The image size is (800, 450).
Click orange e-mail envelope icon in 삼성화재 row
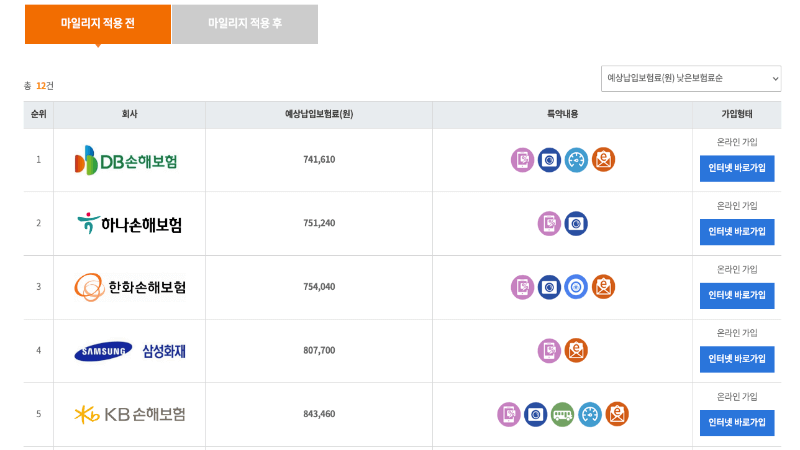(576, 351)
